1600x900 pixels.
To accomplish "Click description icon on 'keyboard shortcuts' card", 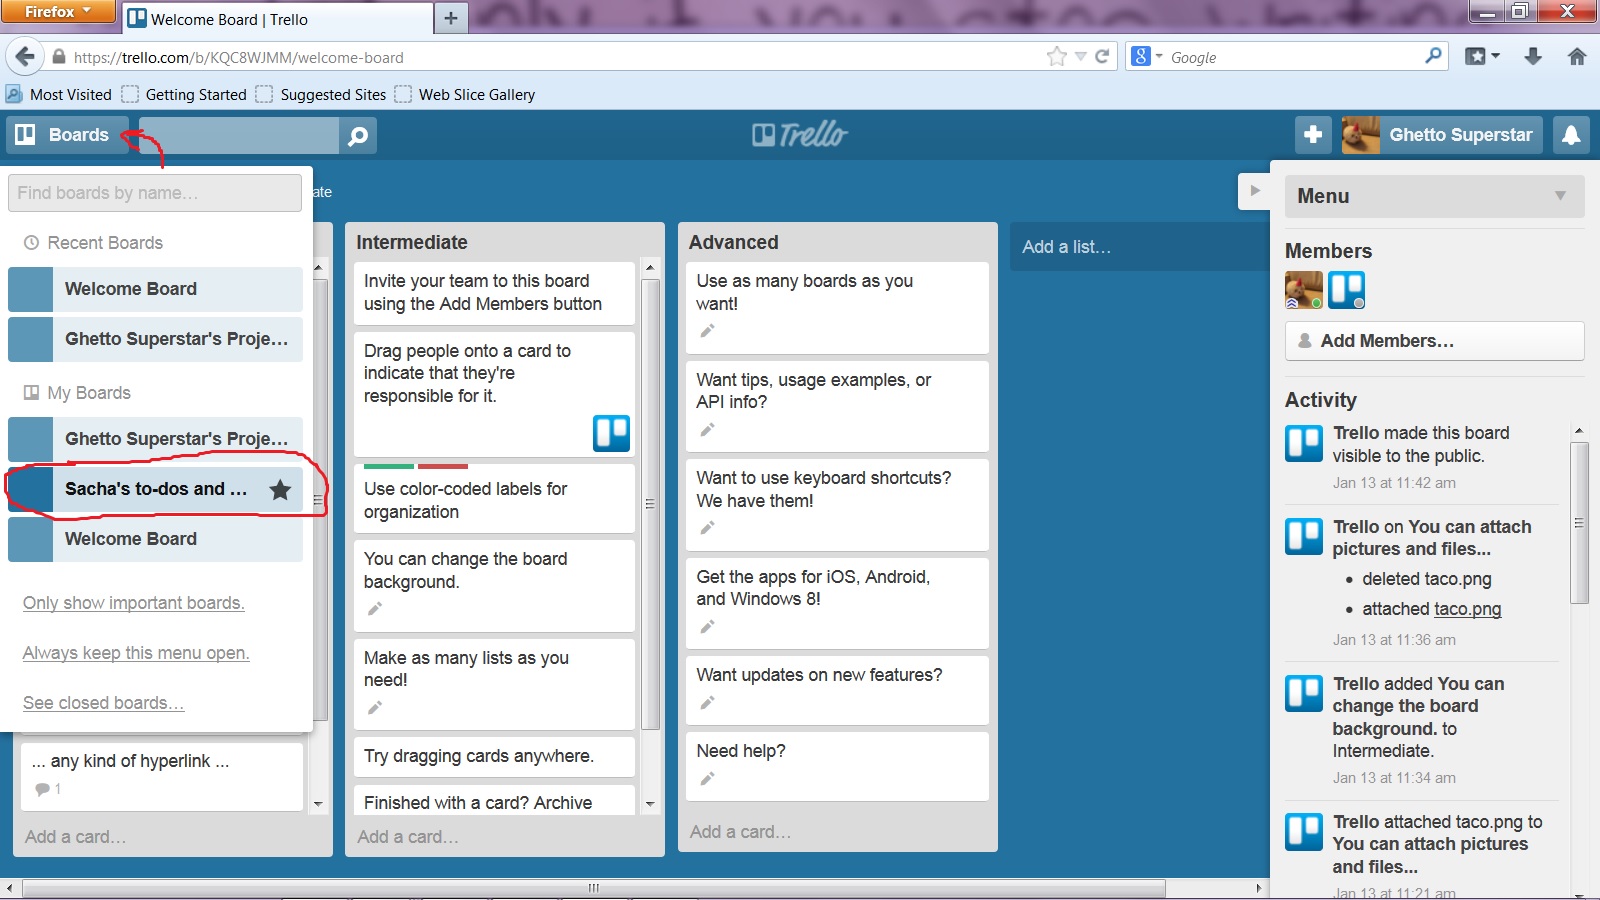I will 707,528.
